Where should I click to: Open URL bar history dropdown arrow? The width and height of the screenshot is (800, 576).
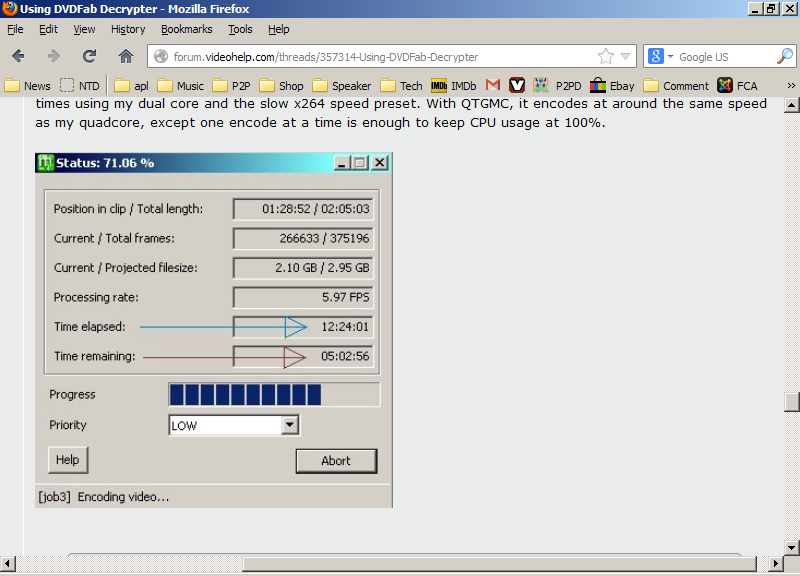pyautogui.click(x=626, y=56)
